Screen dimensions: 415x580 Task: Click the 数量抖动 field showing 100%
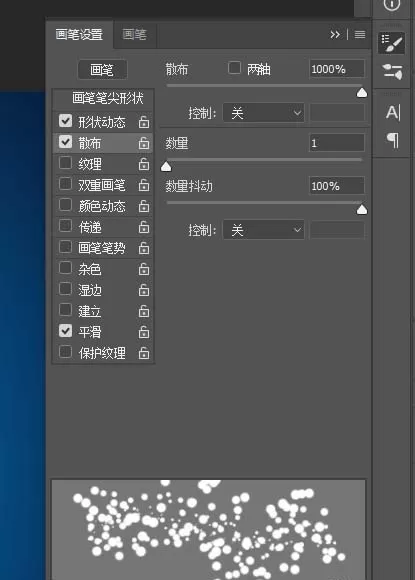tap(337, 186)
